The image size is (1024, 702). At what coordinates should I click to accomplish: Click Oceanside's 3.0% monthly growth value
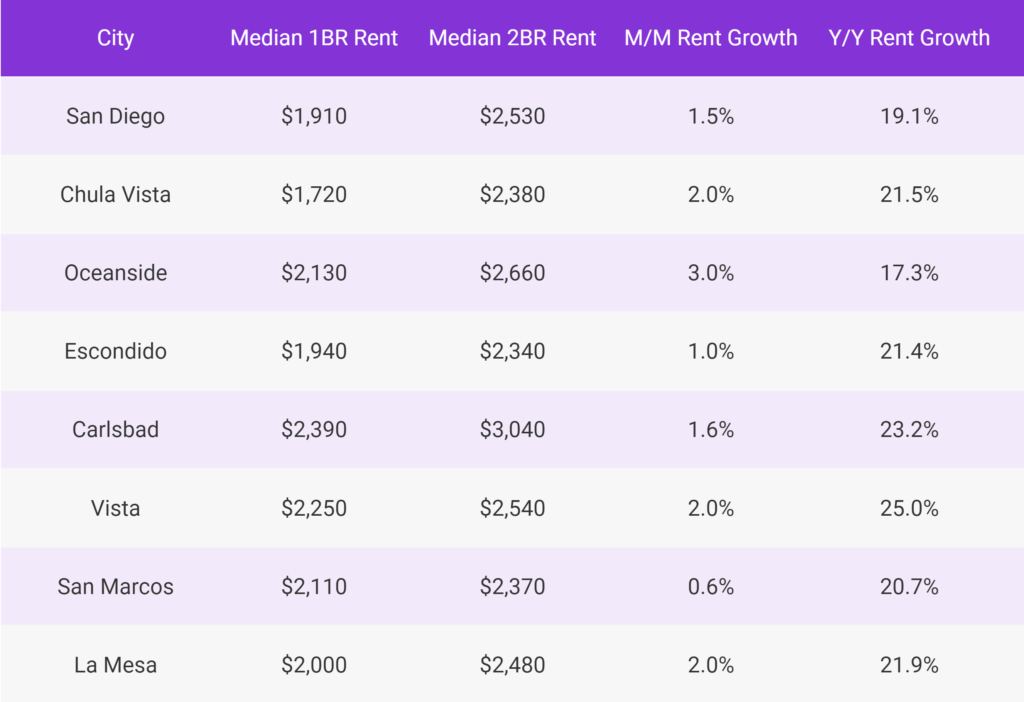tap(711, 273)
